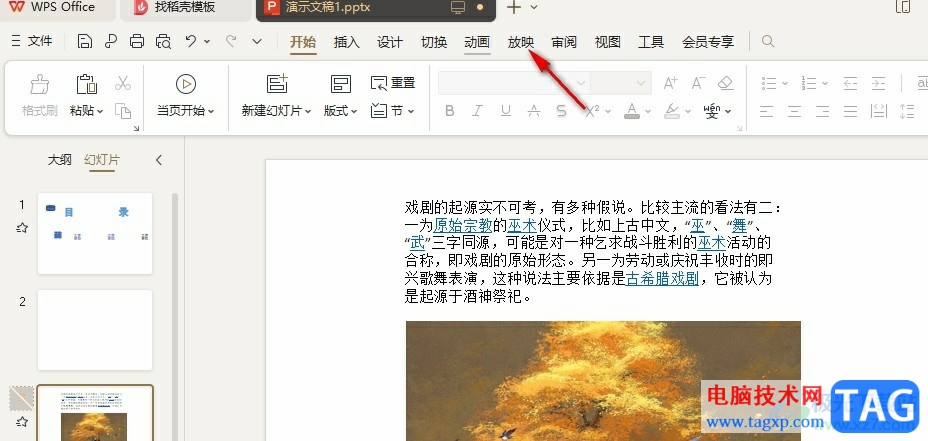The height and width of the screenshot is (441, 928).
Task: Click the Clear Formatting eraser icon
Action: (726, 83)
